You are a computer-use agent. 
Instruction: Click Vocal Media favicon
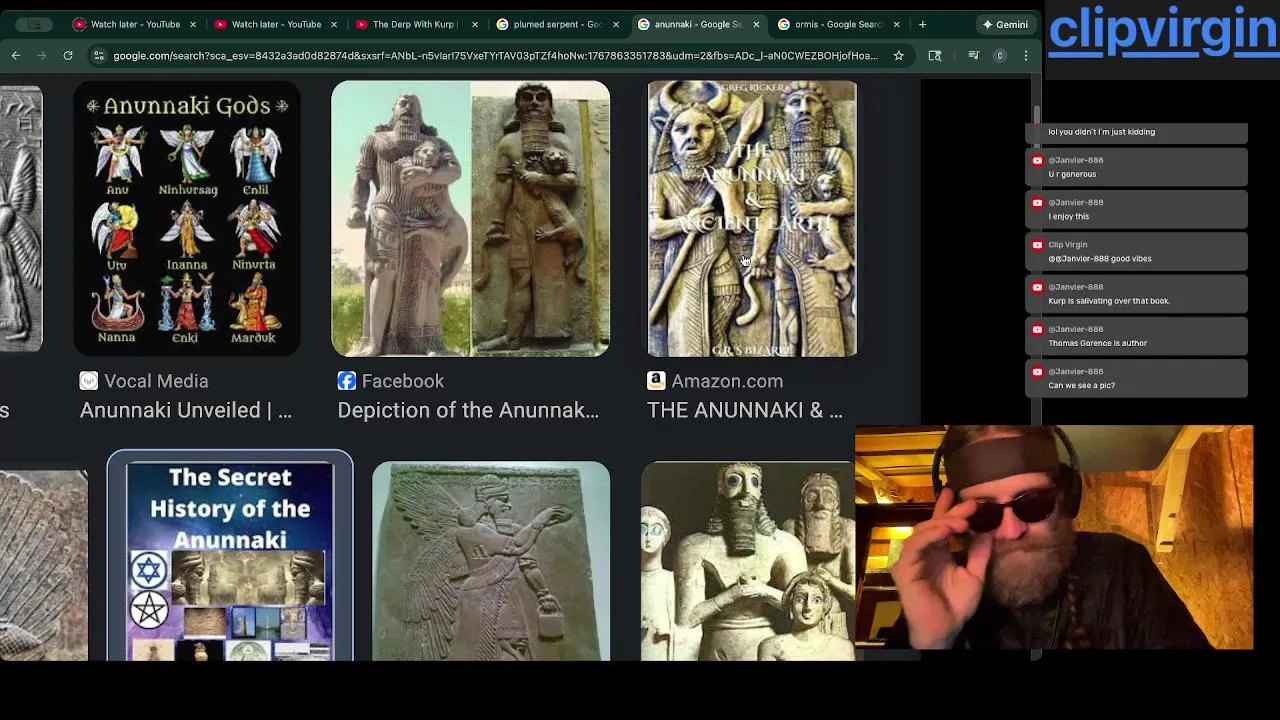coord(89,381)
